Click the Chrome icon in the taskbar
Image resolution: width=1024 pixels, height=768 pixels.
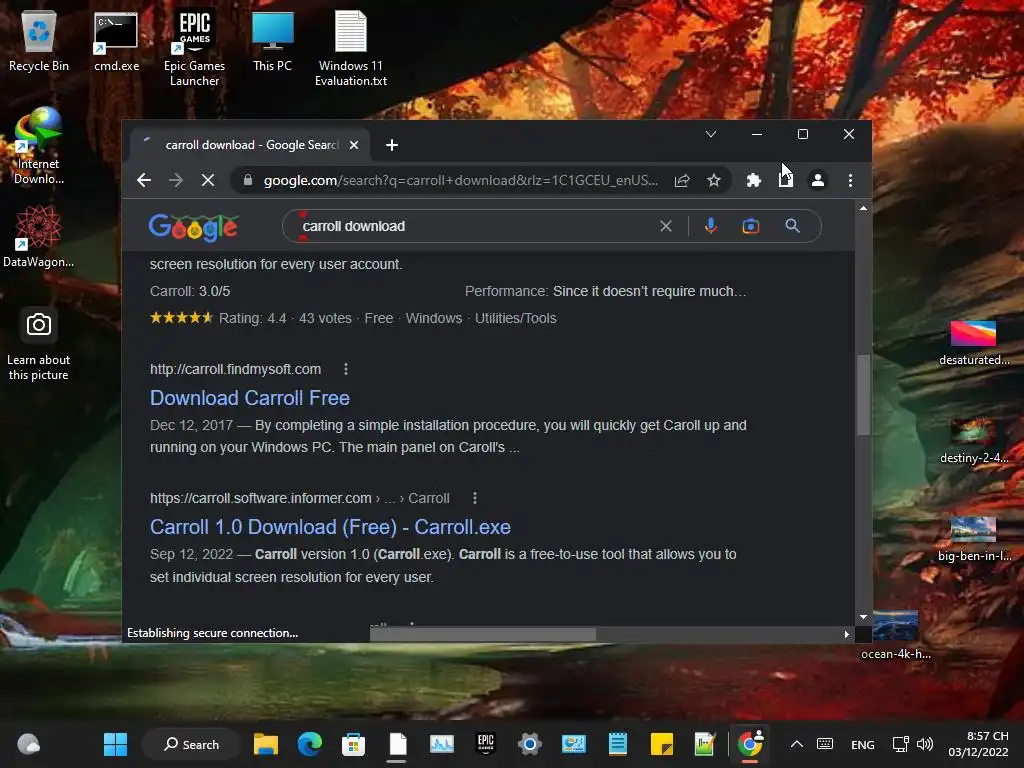coord(750,744)
